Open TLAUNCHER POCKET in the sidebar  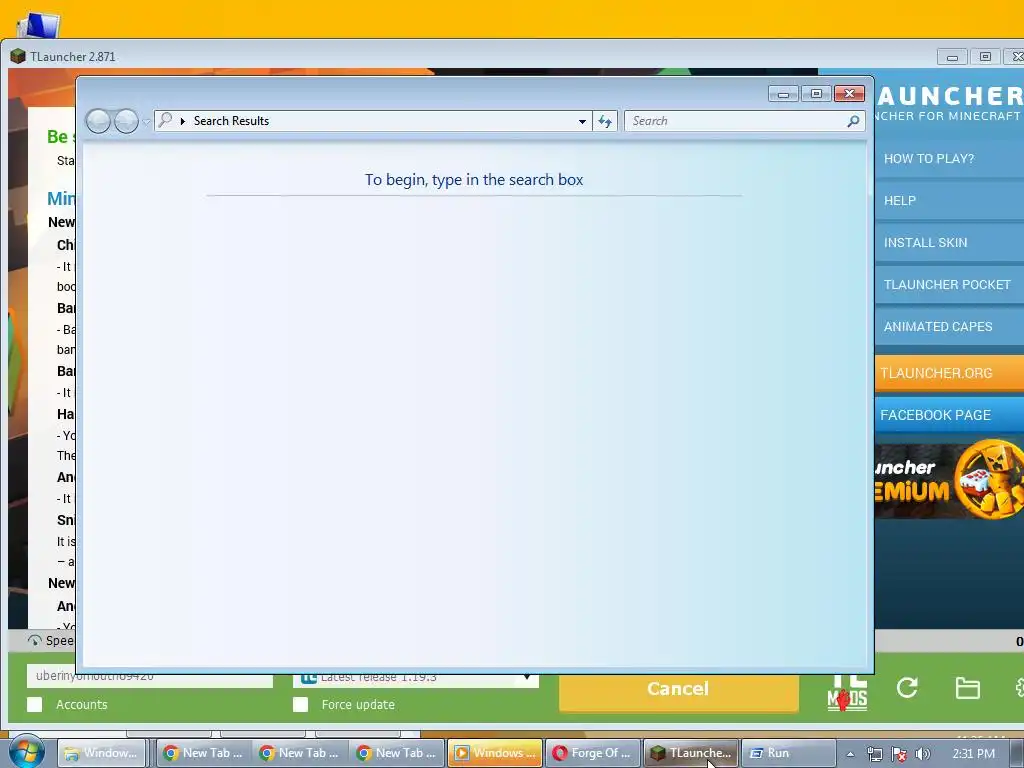tap(949, 285)
